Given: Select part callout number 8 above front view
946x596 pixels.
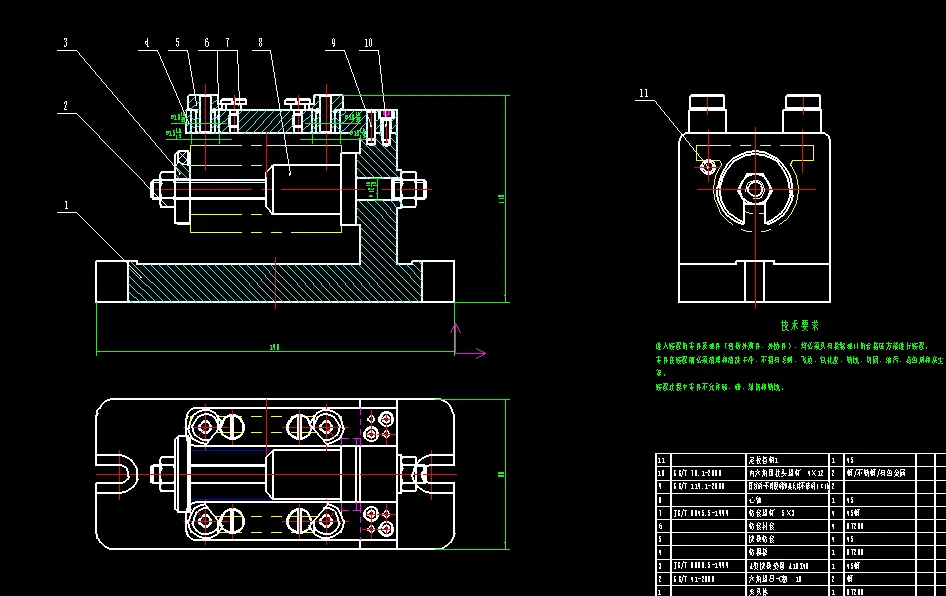Looking at the screenshot, I should click(x=261, y=43).
